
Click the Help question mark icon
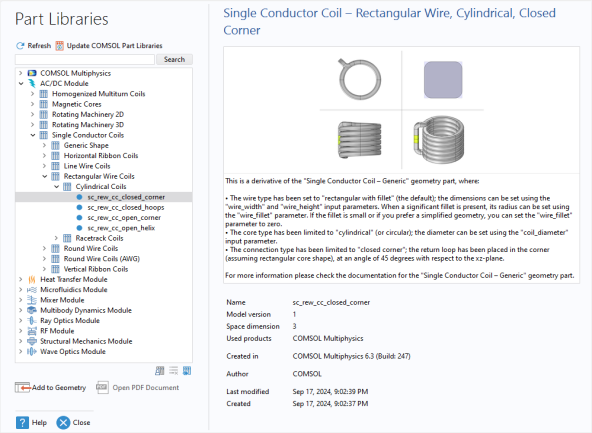22,422
